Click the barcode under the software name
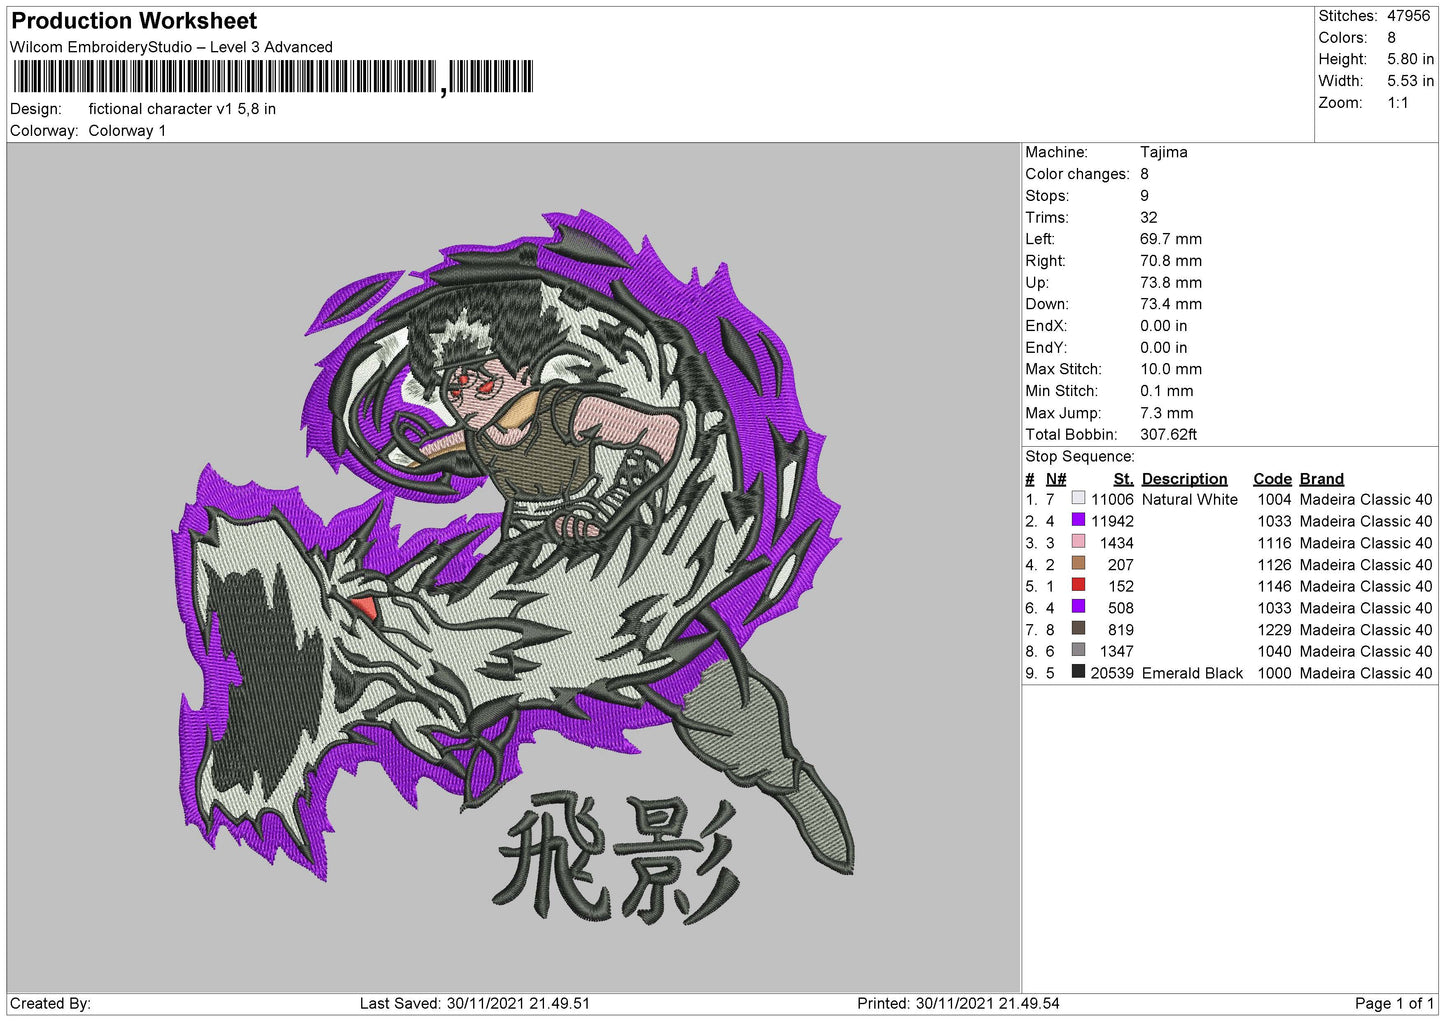Viewport: 1445px width, 1021px height. (x=273, y=77)
